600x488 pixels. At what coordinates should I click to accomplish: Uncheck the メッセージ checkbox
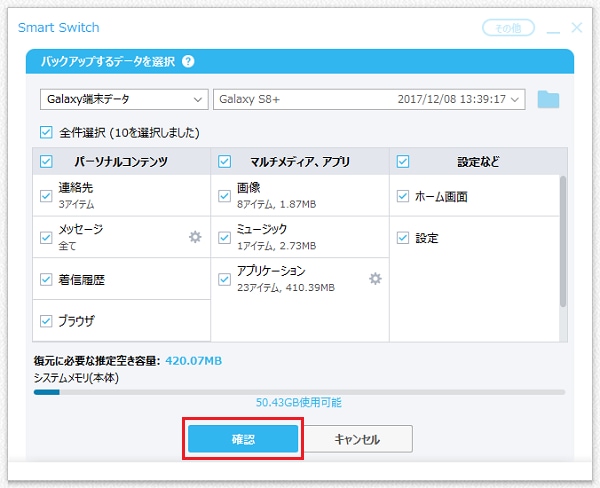click(46, 237)
